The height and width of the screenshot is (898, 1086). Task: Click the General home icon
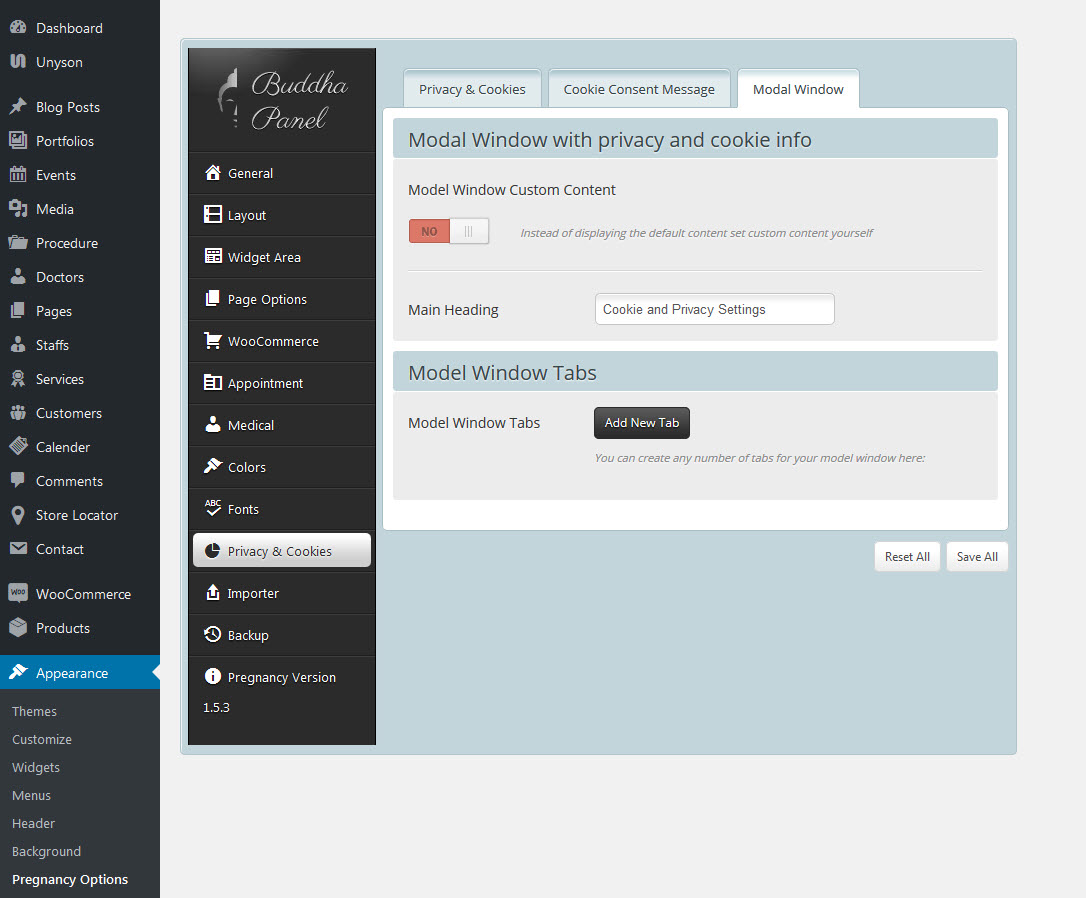point(212,173)
